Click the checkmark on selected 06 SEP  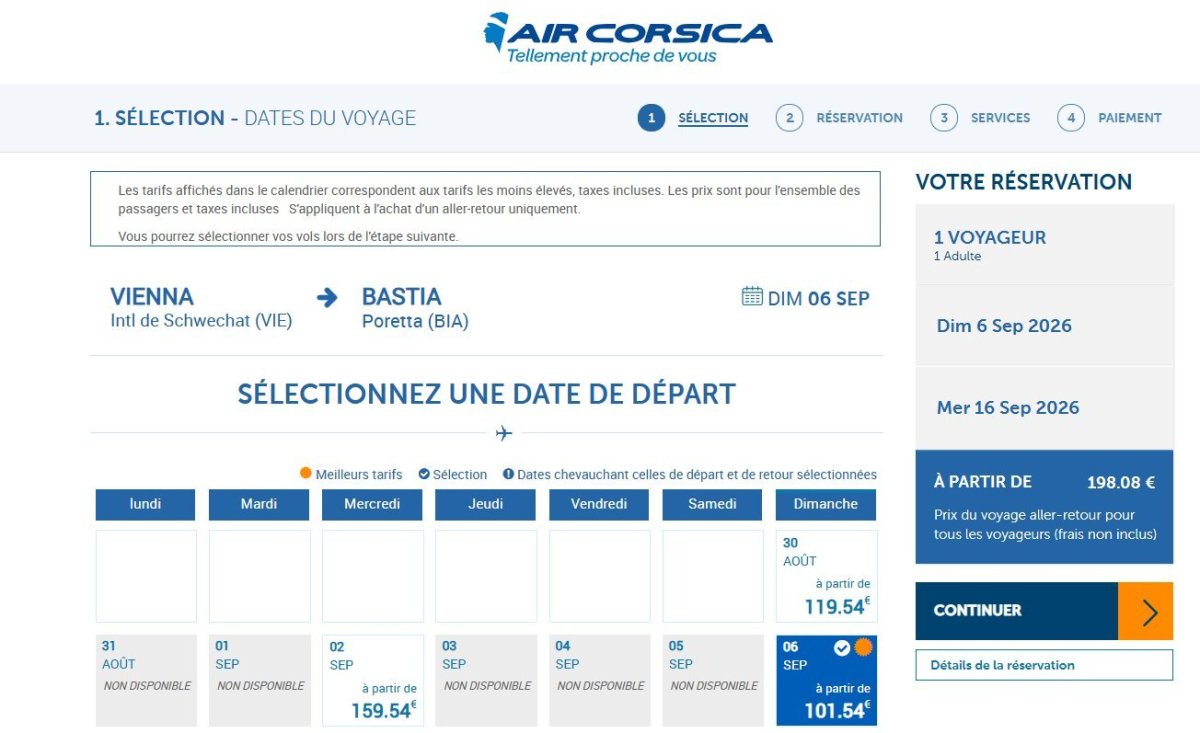[842, 648]
